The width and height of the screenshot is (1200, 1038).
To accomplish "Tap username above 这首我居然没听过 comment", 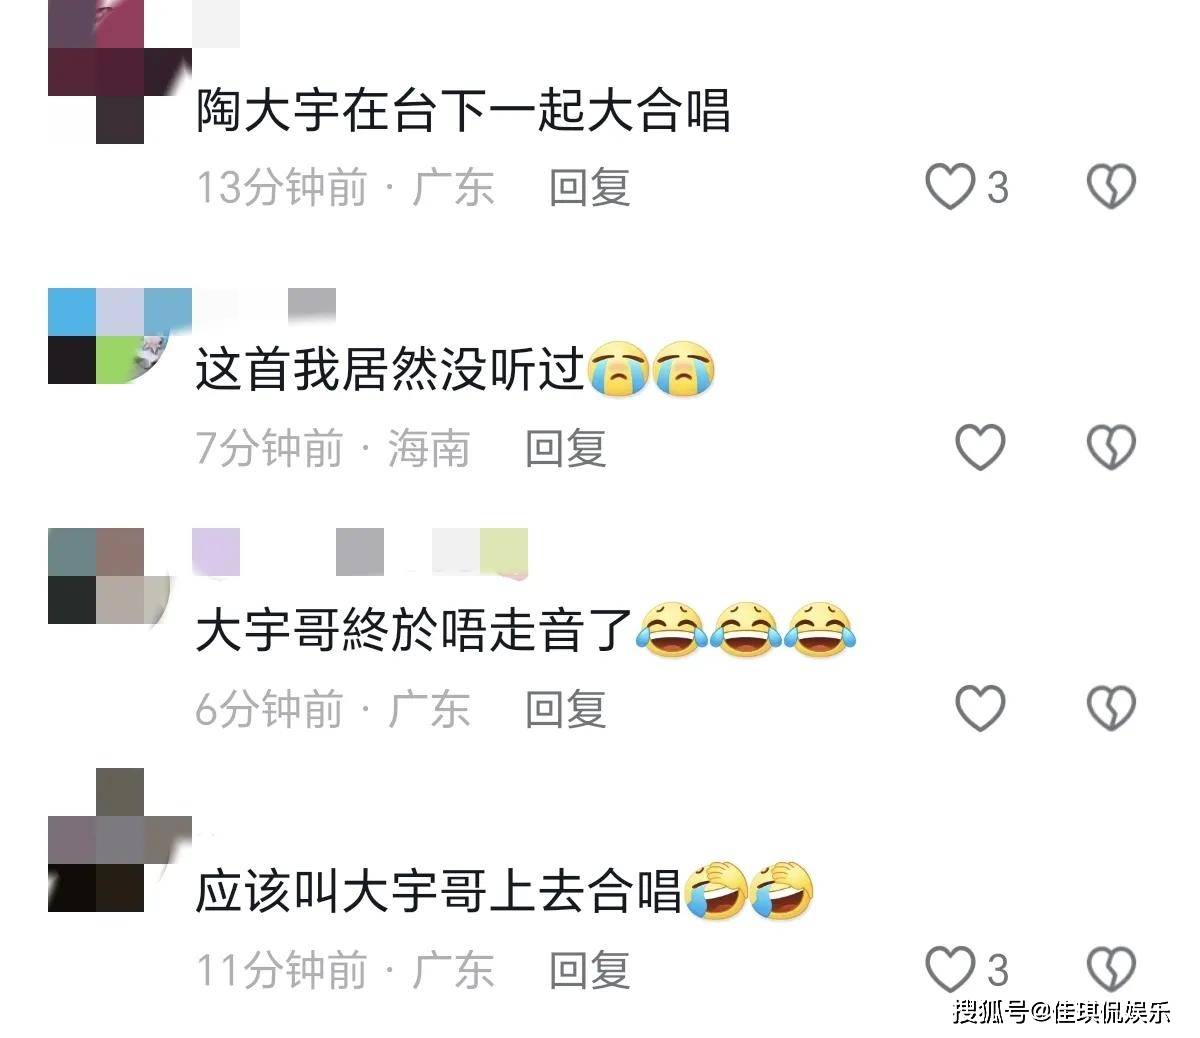I will [x=264, y=306].
